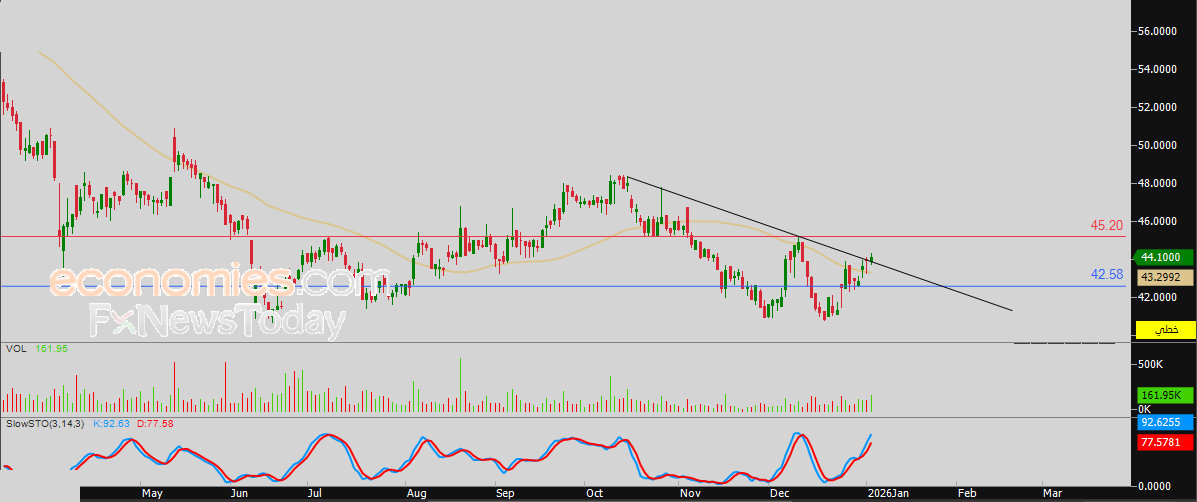This screenshot has height=502, width=1197.
Task: Click the red 77.5781 stochastic D tag
Action: coord(1165,442)
